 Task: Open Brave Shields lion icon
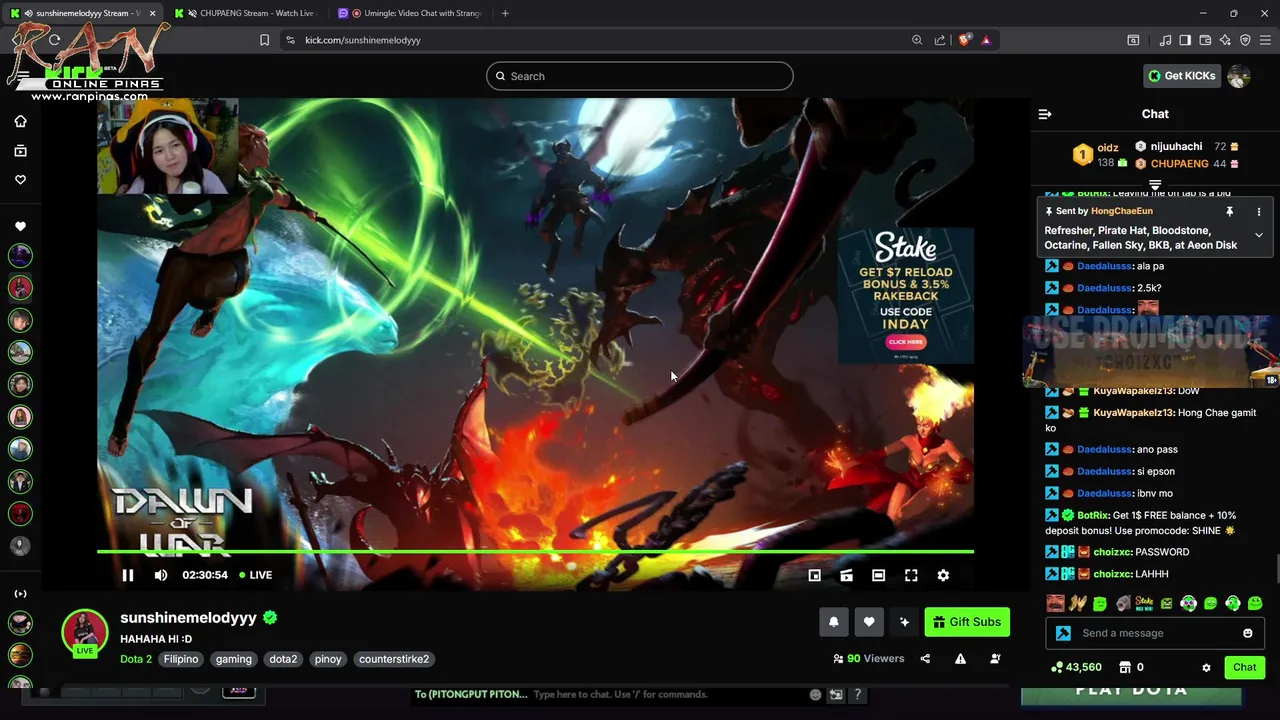(x=964, y=40)
